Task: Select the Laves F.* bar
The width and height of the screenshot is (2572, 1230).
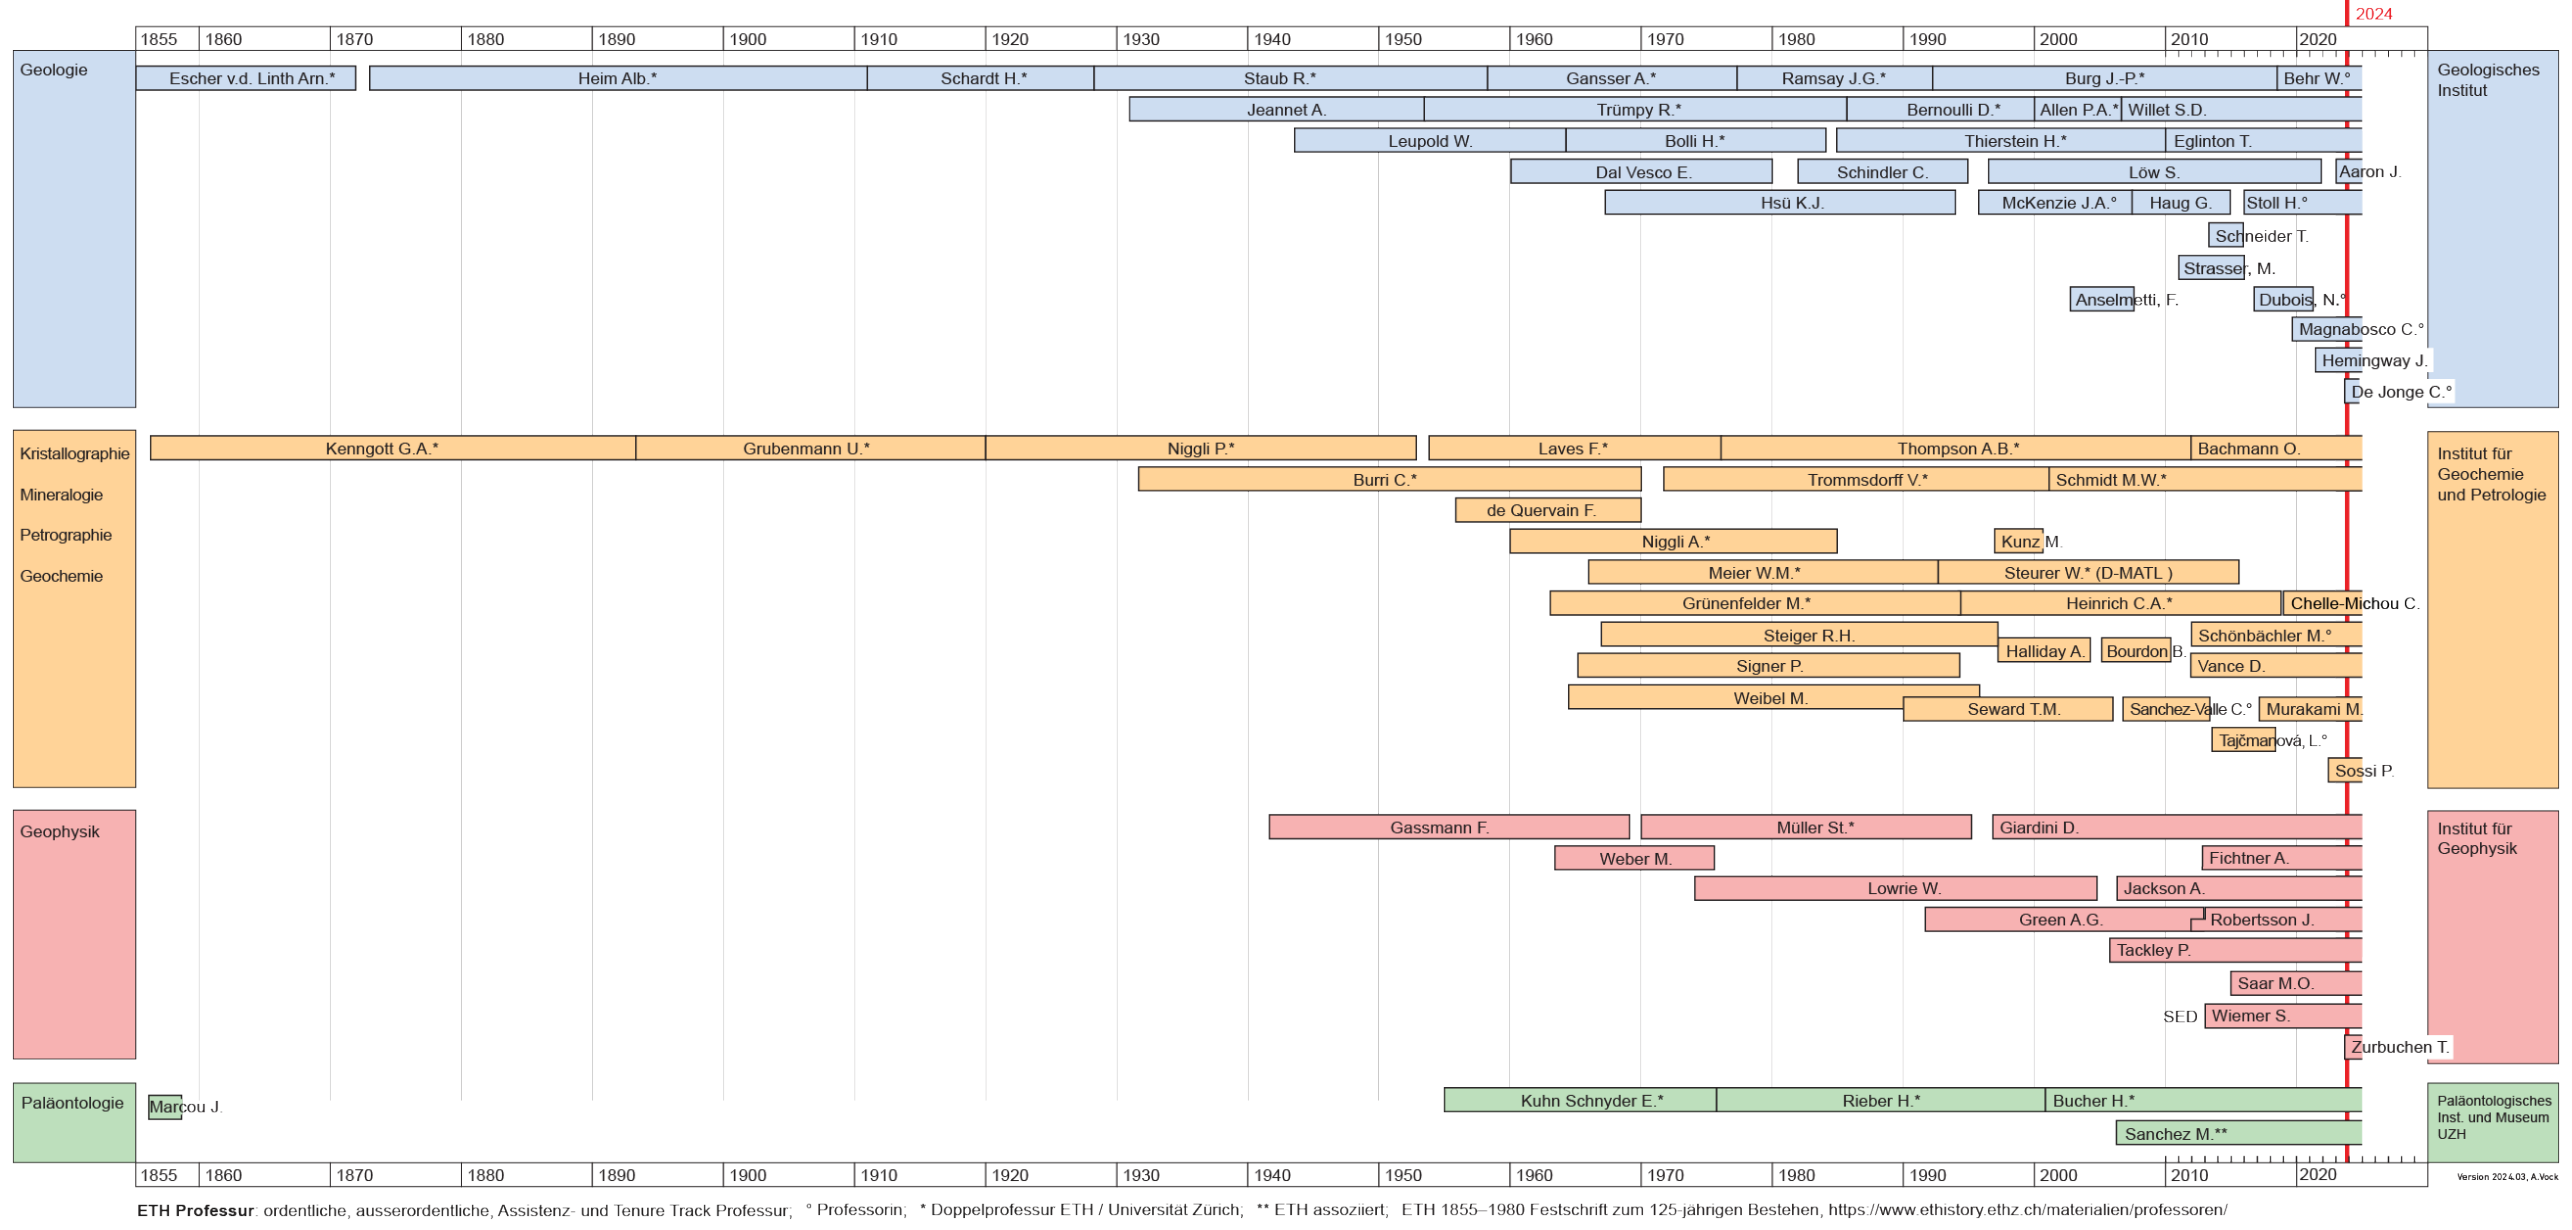Action: pyautogui.click(x=1574, y=448)
